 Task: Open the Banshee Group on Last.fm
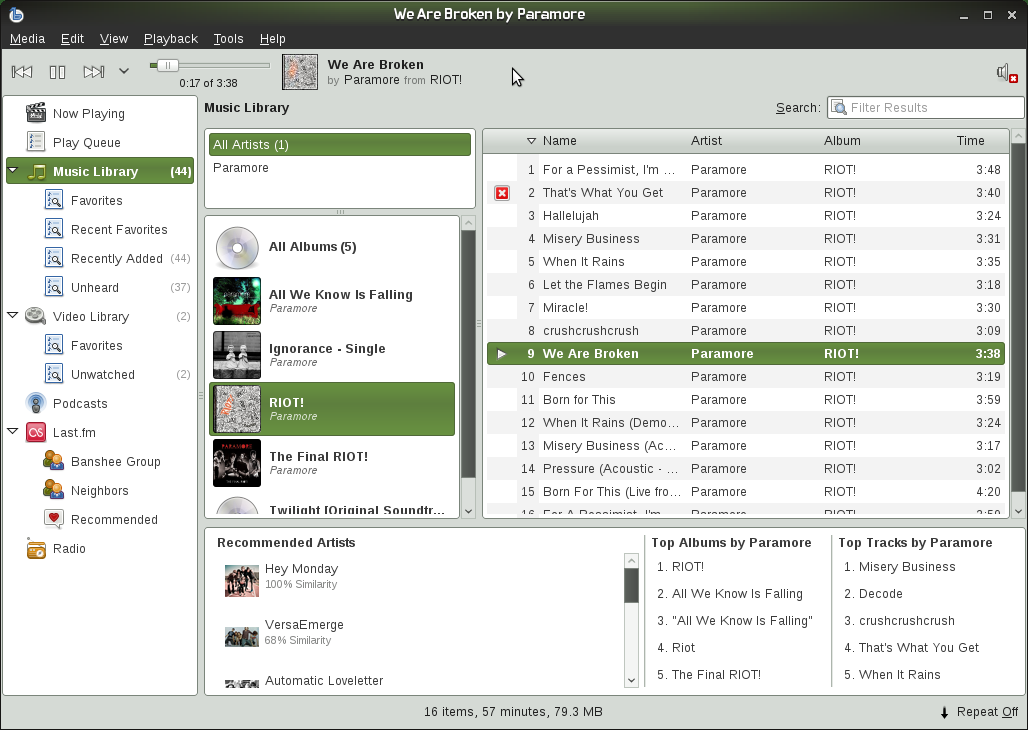(x=115, y=462)
